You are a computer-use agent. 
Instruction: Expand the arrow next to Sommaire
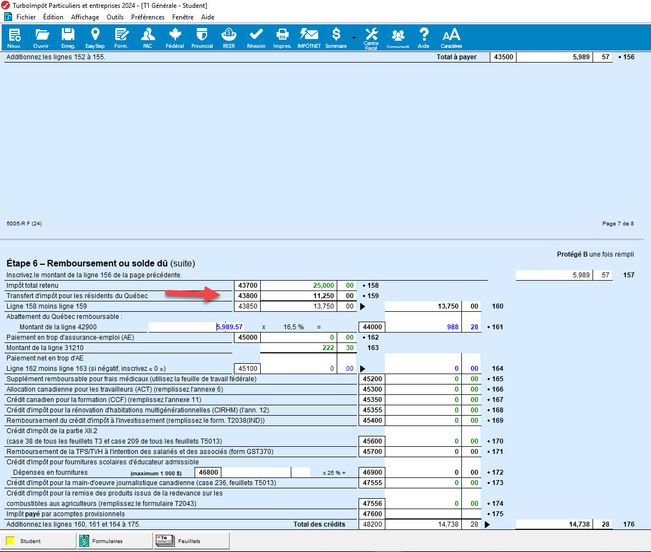[x=354, y=38]
